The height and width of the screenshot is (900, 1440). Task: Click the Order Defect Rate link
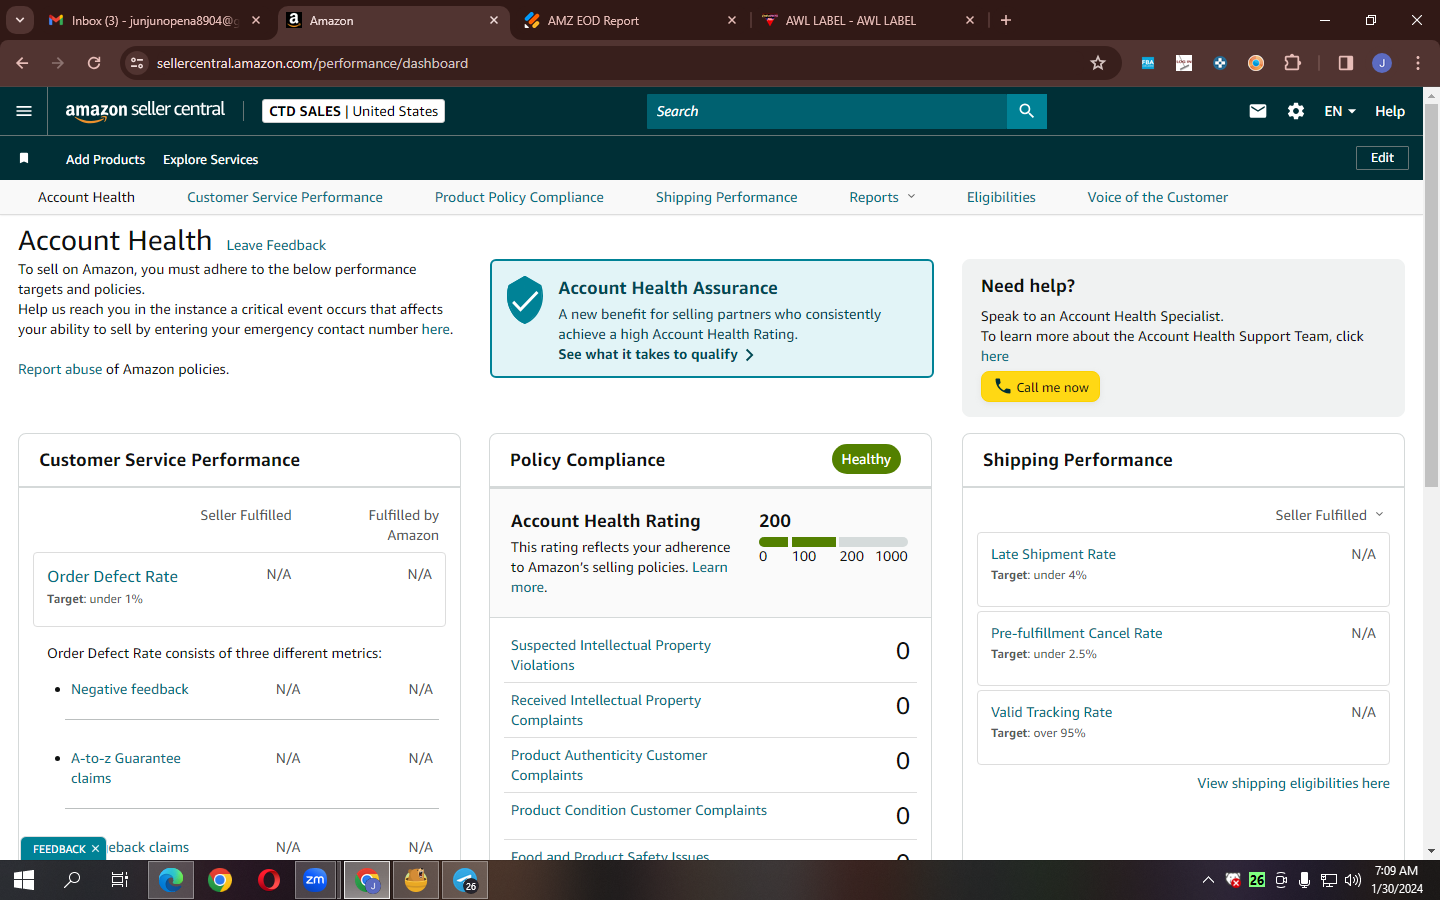click(x=112, y=576)
